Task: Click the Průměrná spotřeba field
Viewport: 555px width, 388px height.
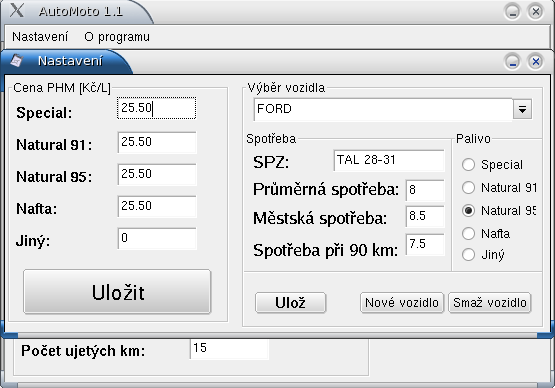Action: pyautogui.click(x=425, y=190)
